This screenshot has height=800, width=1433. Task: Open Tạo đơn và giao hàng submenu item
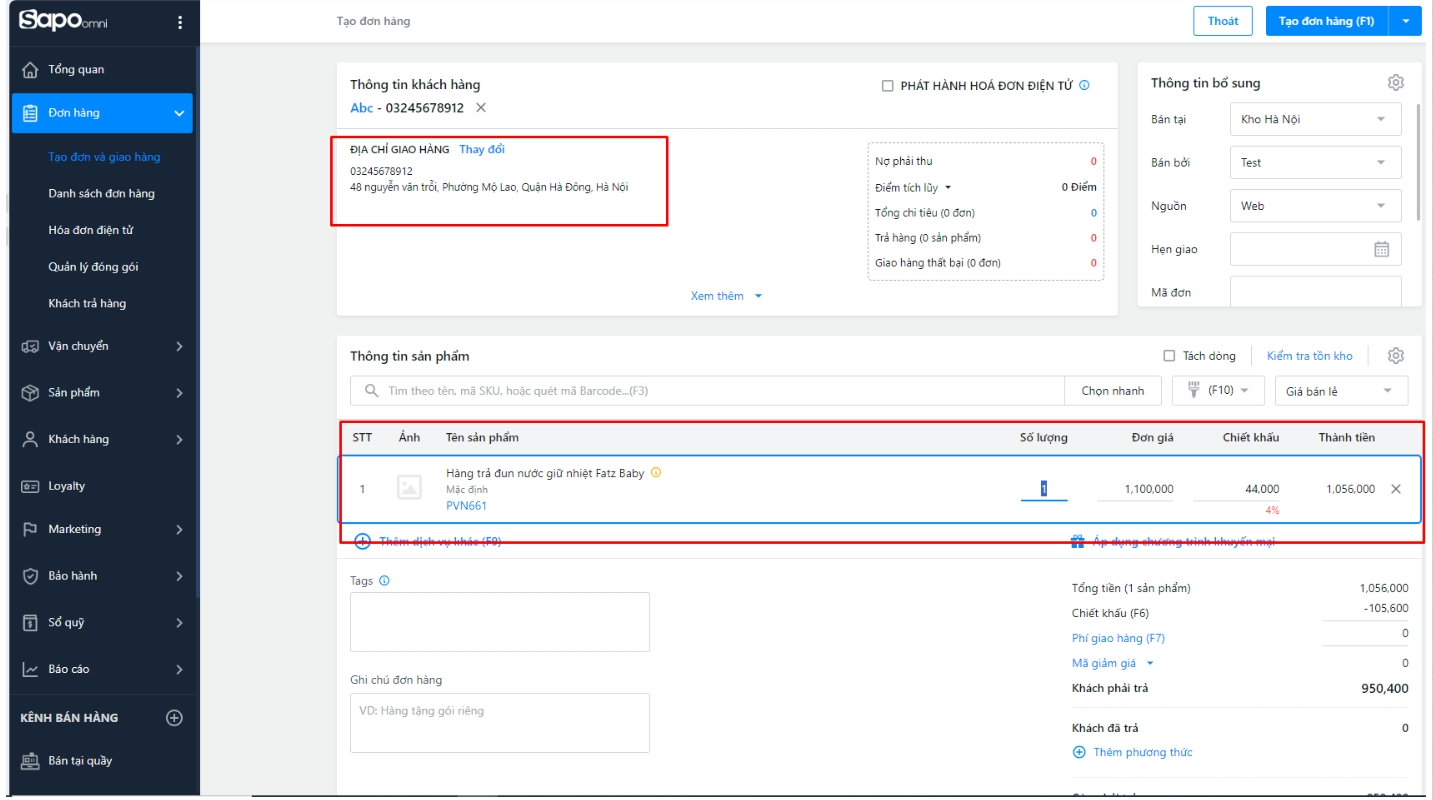tap(104, 157)
